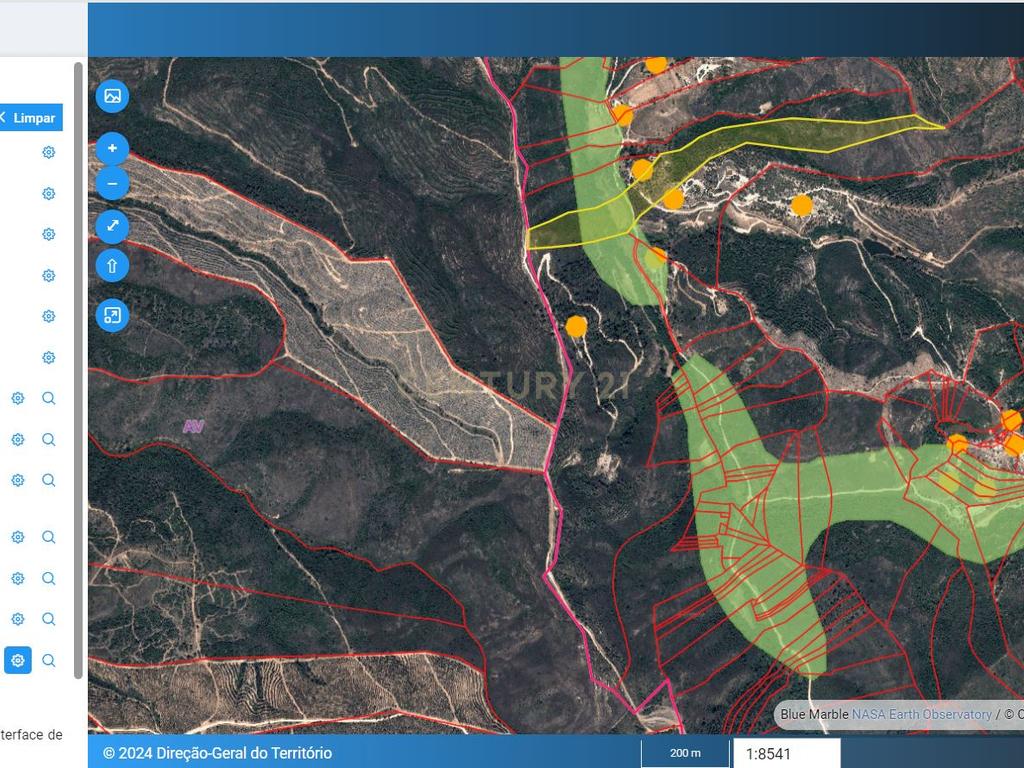1024x768 pixels.
Task: Click the topmost magnifier icon in sidebar
Action: (48, 398)
